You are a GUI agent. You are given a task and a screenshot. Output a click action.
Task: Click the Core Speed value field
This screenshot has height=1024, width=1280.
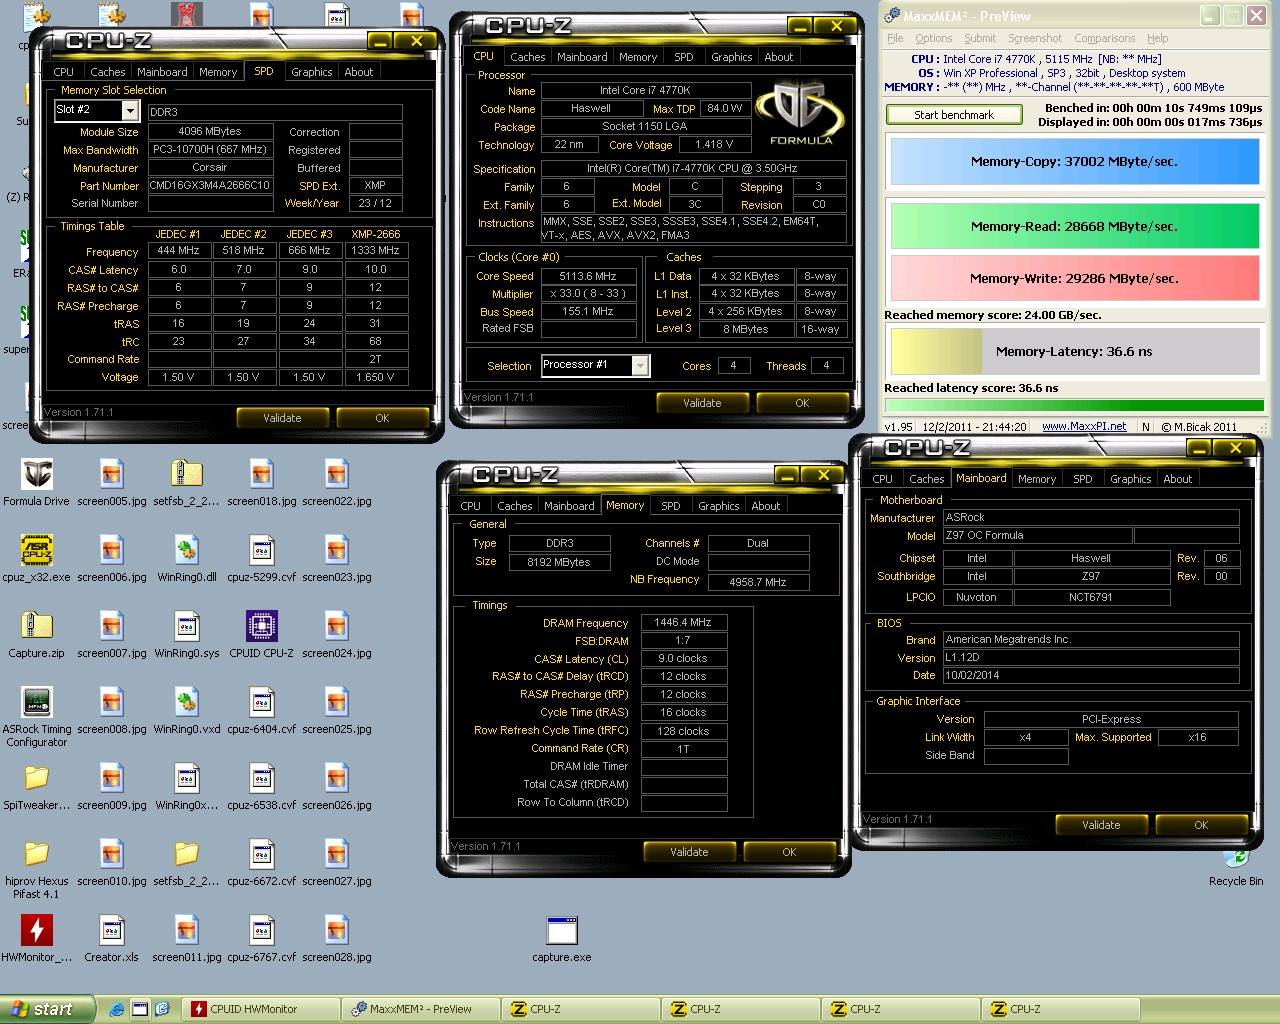pos(589,276)
